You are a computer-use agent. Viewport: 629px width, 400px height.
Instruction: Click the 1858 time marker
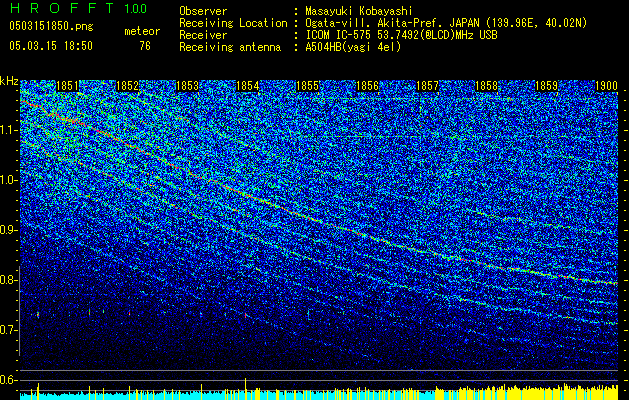click(487, 86)
